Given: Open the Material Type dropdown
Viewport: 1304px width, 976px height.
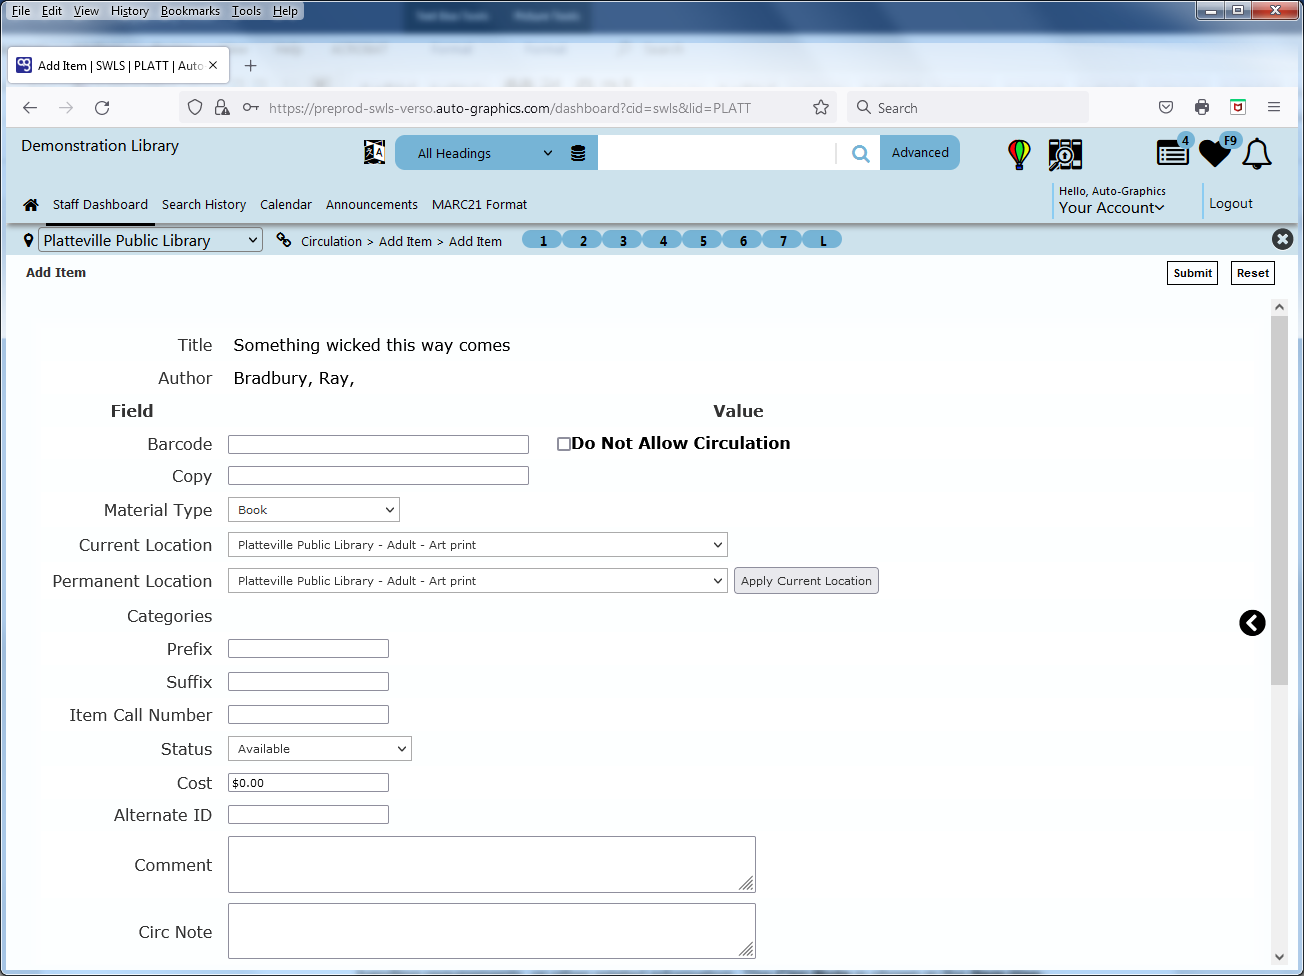Looking at the screenshot, I should point(314,510).
